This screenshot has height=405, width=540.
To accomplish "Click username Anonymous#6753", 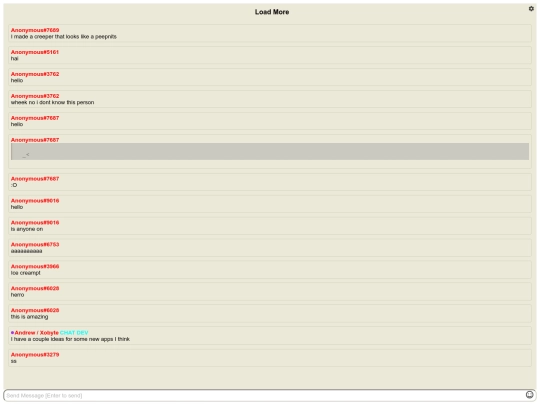I will pyautogui.click(x=35, y=245).
